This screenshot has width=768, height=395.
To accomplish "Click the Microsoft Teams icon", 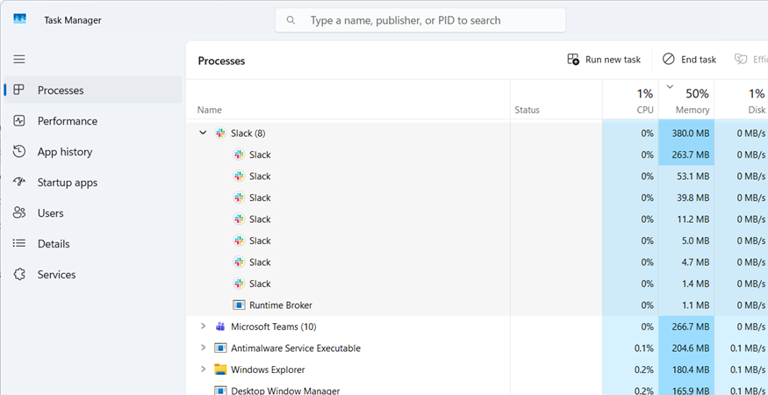I will (x=220, y=326).
